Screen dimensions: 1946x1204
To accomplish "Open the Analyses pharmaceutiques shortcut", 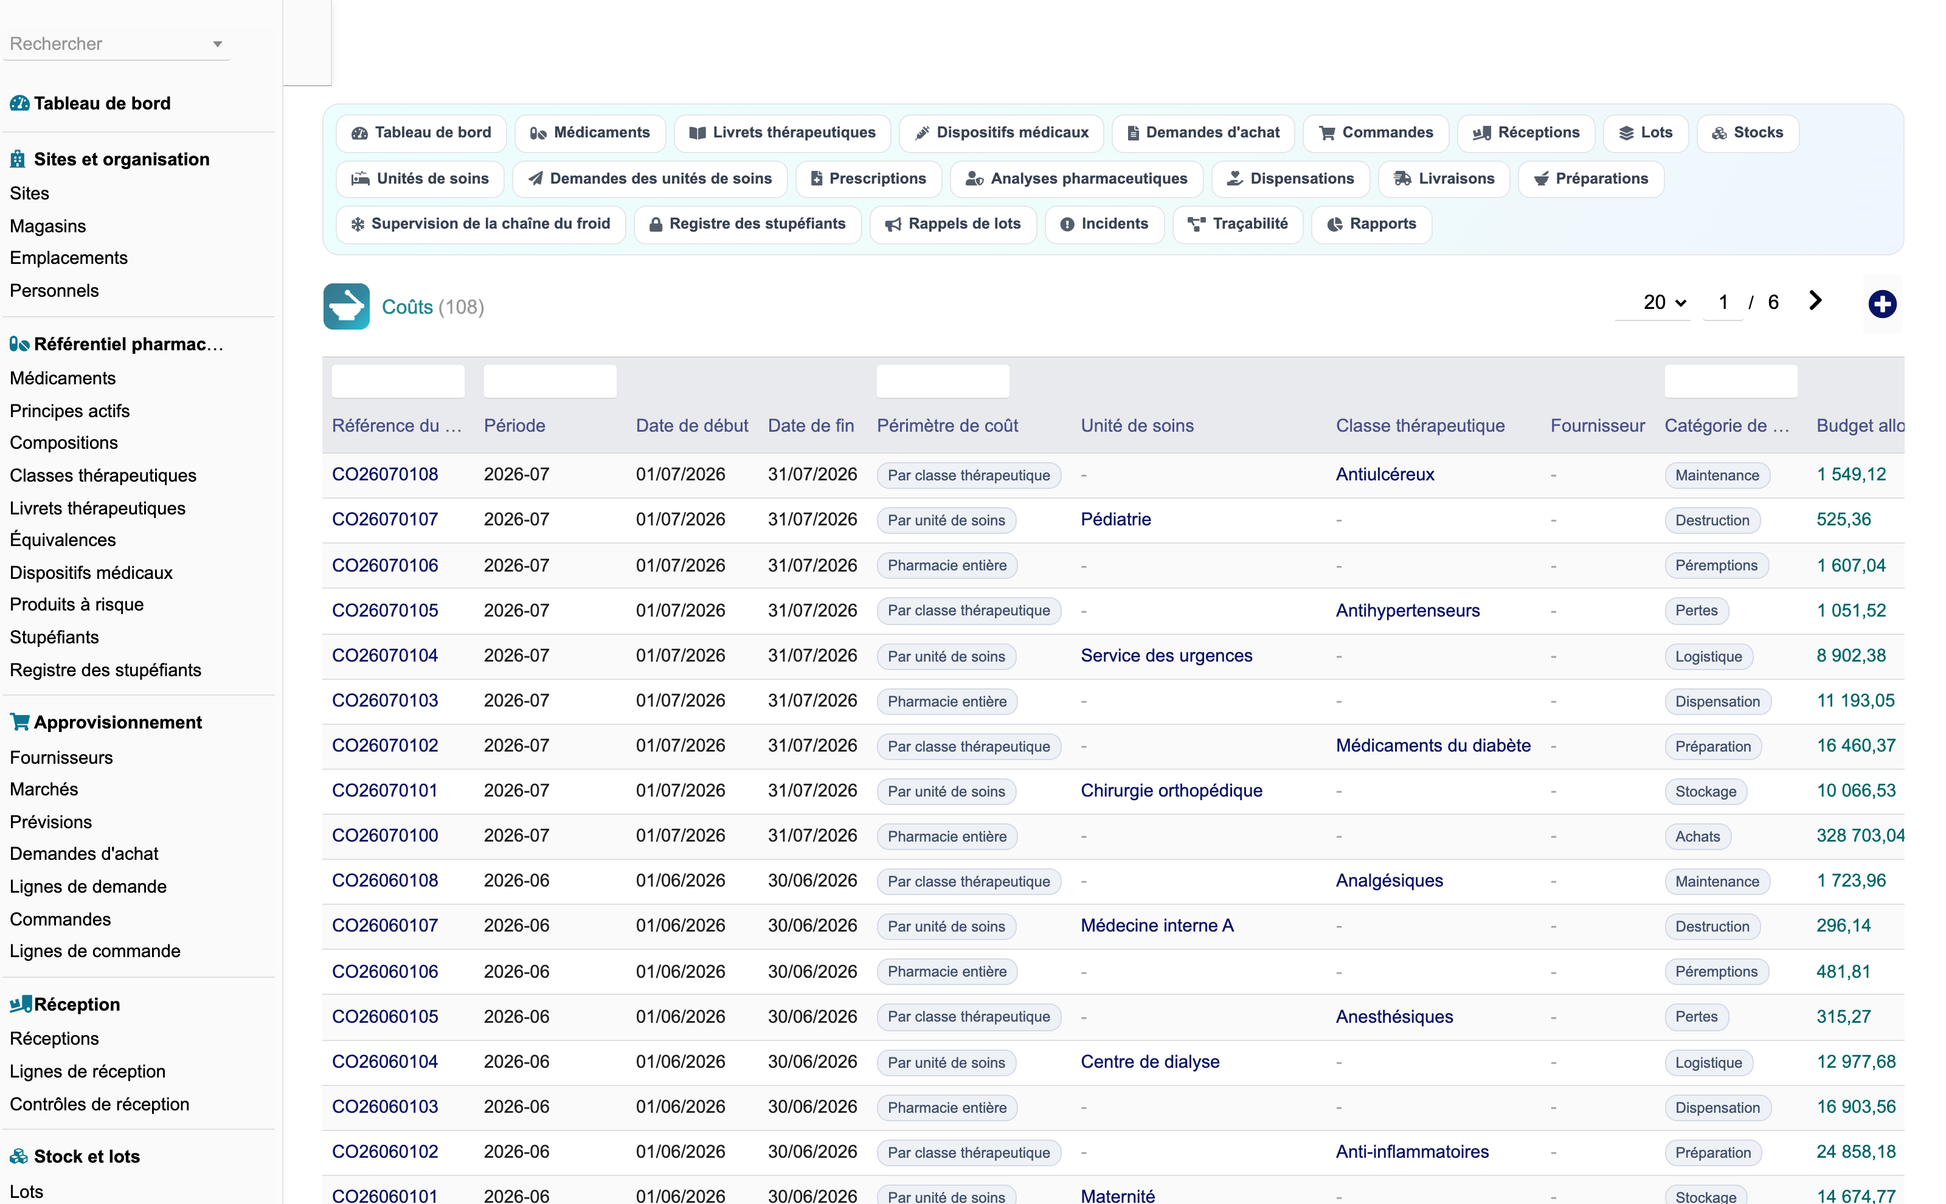I will 1077,179.
